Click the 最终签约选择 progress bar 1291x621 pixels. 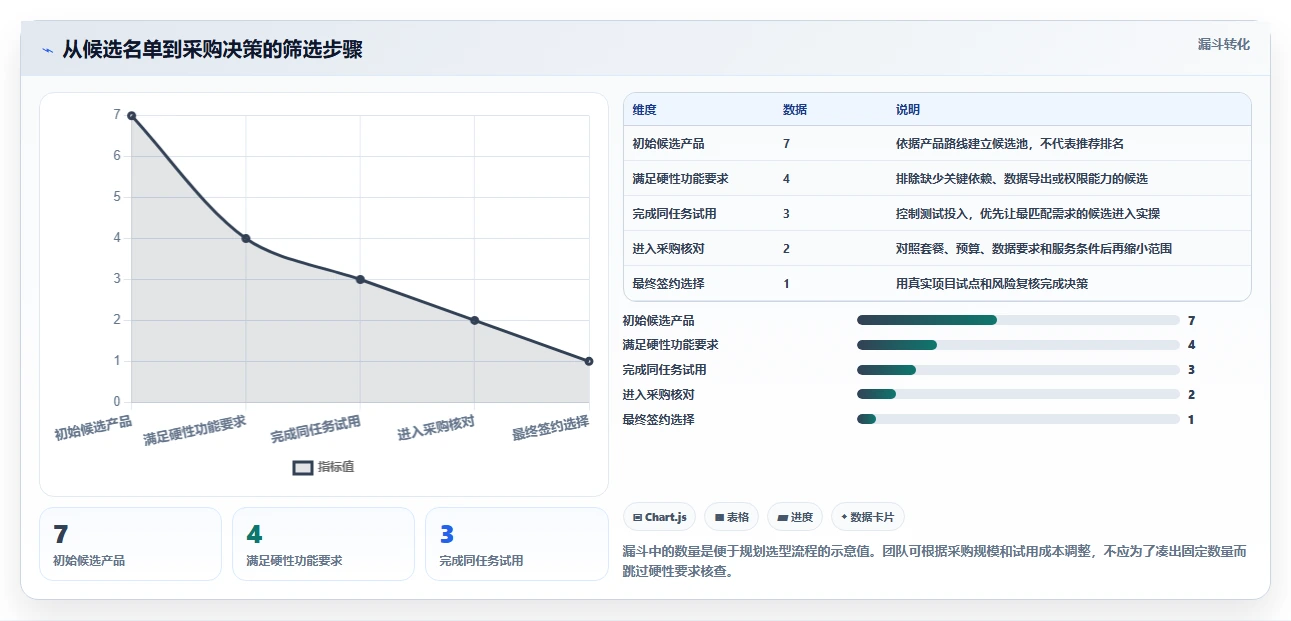pyautogui.click(x=1018, y=419)
